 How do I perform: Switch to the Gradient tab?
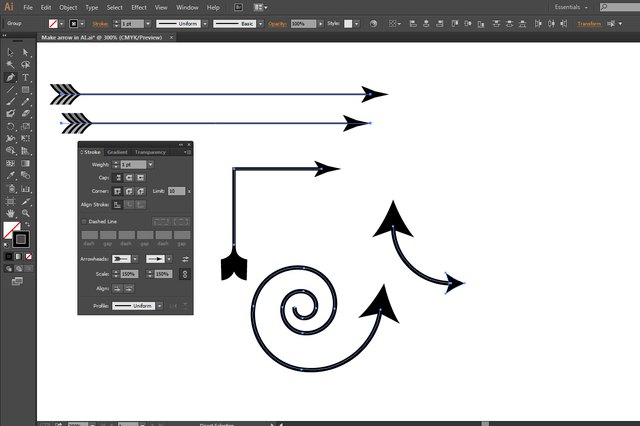click(117, 152)
